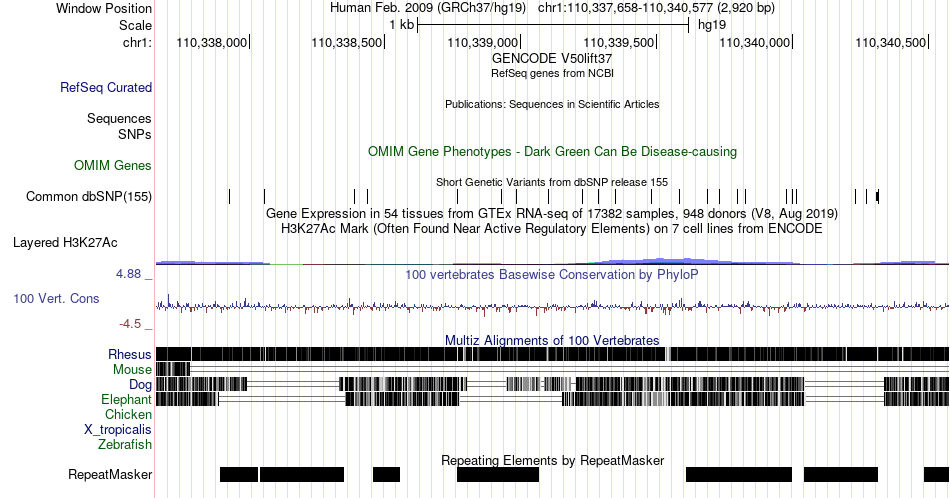Click the SNPs track label
950x498 pixels.
(x=135, y=134)
